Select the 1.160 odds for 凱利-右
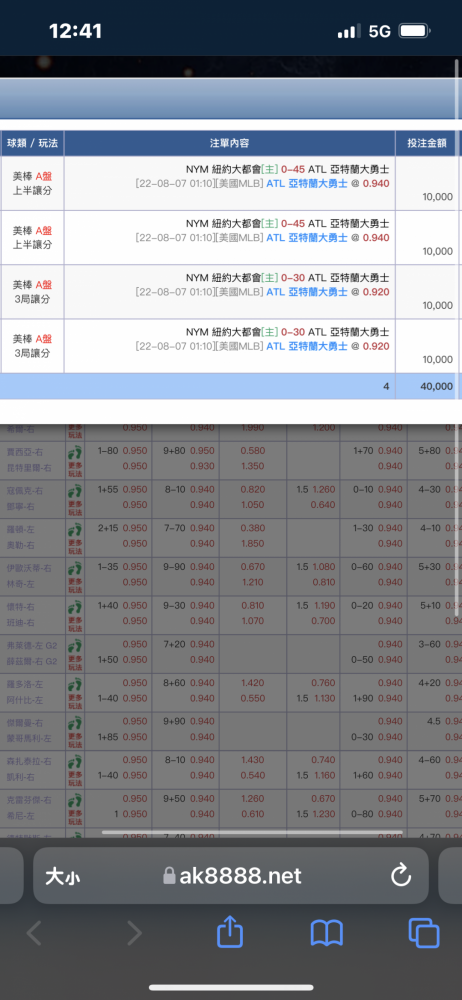 point(322,775)
